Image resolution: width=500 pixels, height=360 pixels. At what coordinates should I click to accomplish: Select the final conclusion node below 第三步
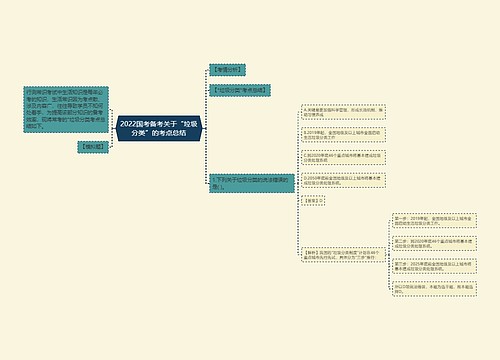[434, 289]
